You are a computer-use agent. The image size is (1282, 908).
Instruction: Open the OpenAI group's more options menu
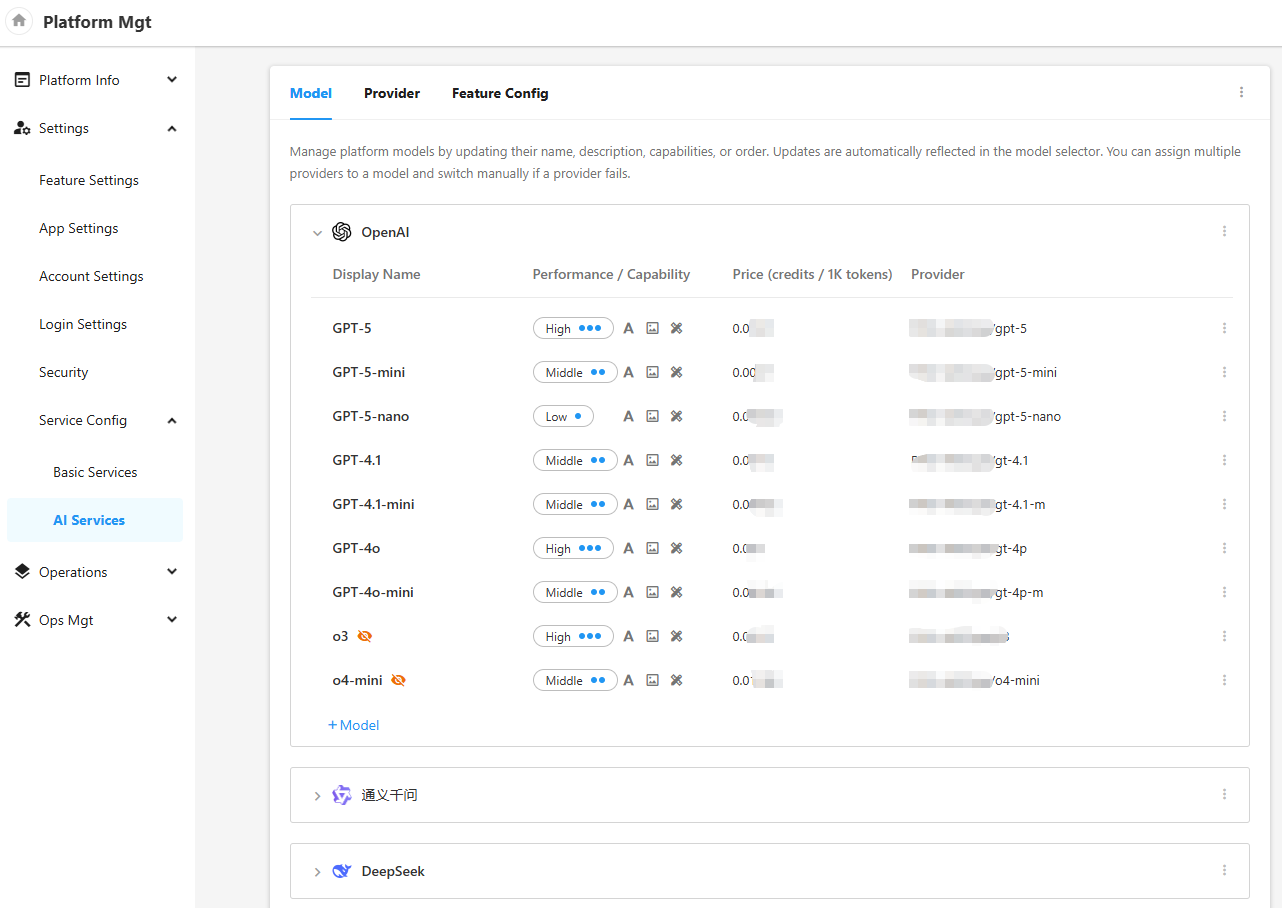tap(1224, 232)
